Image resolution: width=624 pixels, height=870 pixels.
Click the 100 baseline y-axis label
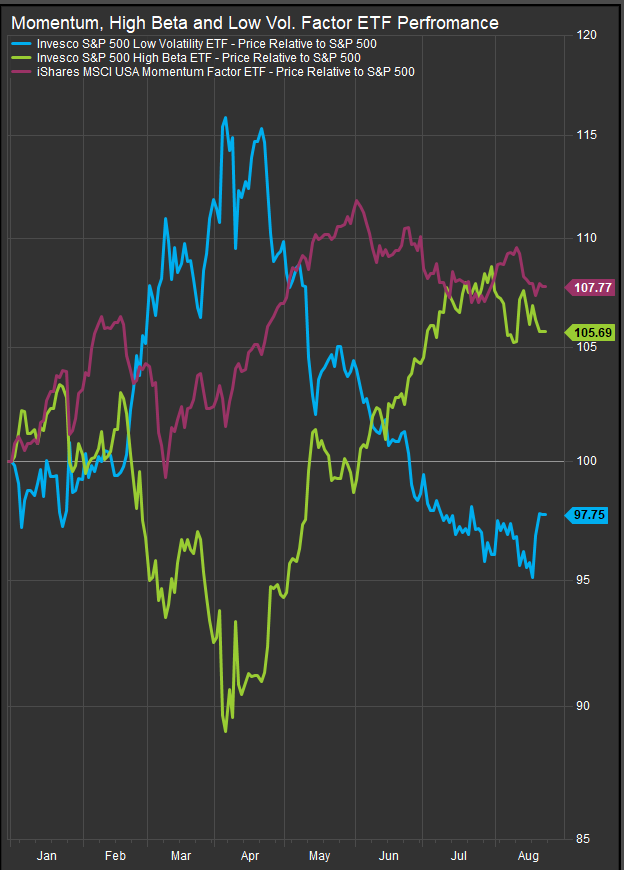pos(590,461)
